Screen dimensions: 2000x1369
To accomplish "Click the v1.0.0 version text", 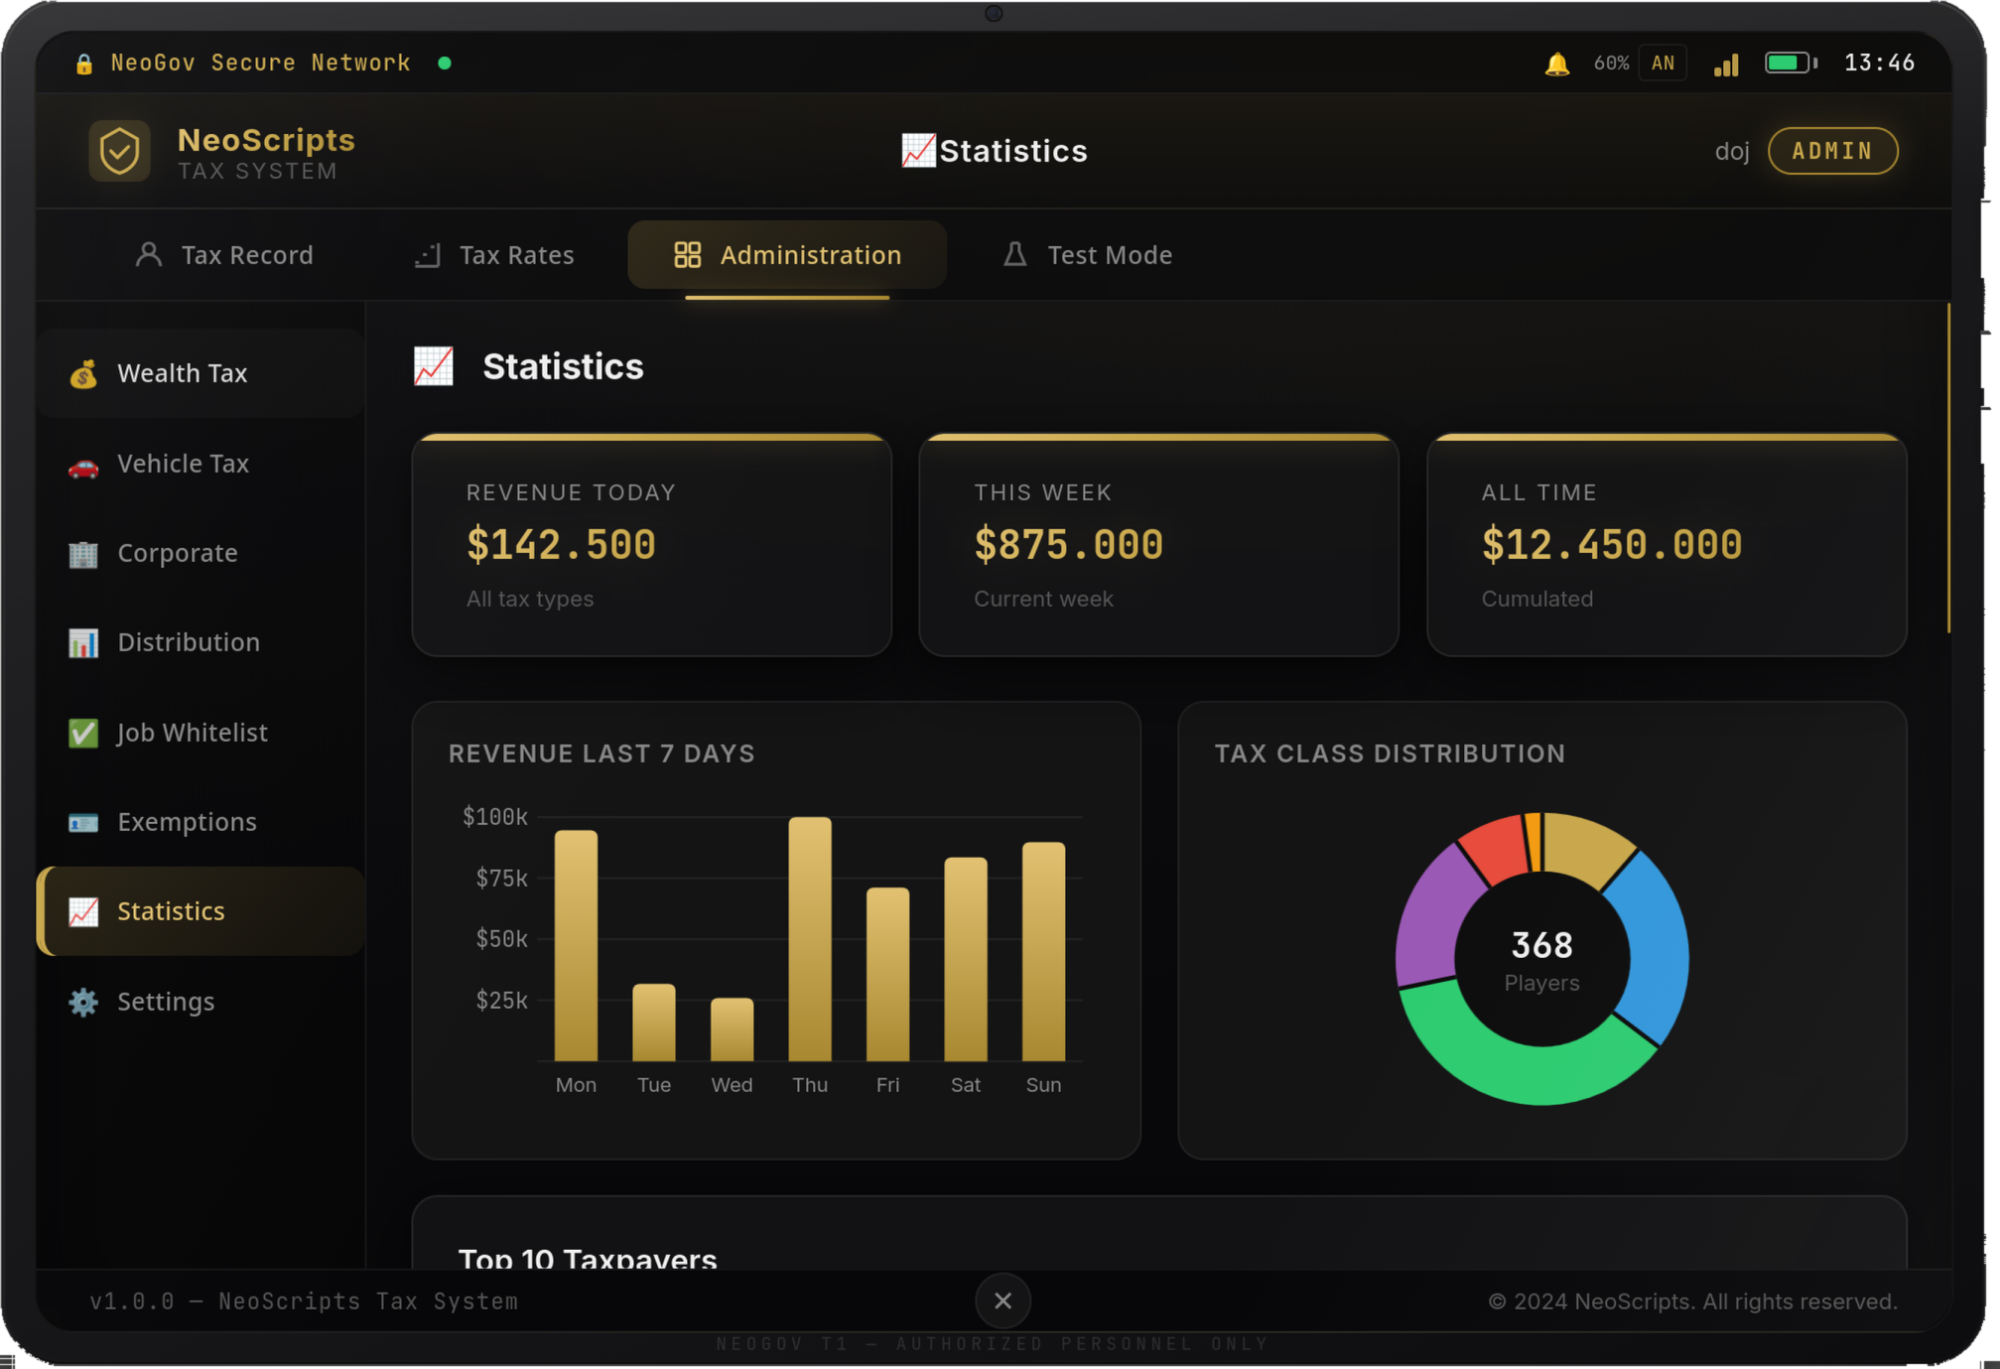I will pyautogui.click(x=304, y=1301).
